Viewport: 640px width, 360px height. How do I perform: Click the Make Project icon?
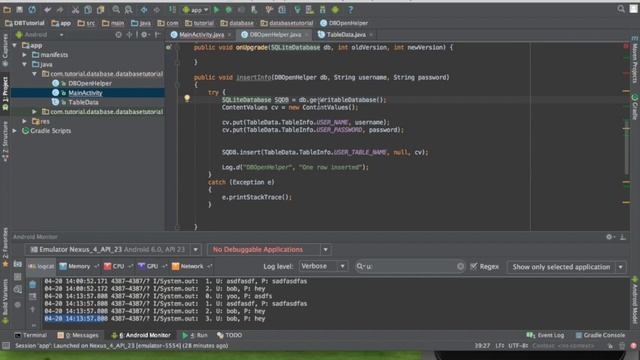click(x=172, y=9)
